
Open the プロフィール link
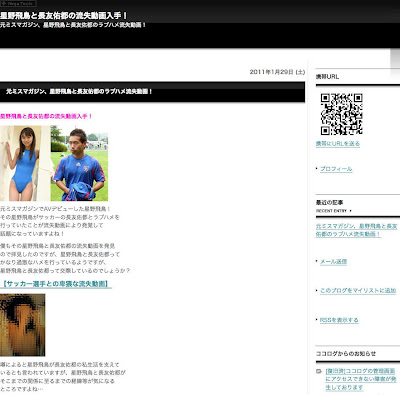pos(336,169)
